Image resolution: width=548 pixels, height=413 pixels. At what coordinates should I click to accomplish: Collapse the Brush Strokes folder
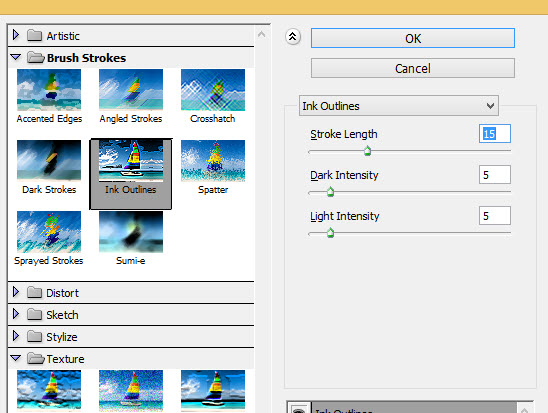pyautogui.click(x=16, y=57)
